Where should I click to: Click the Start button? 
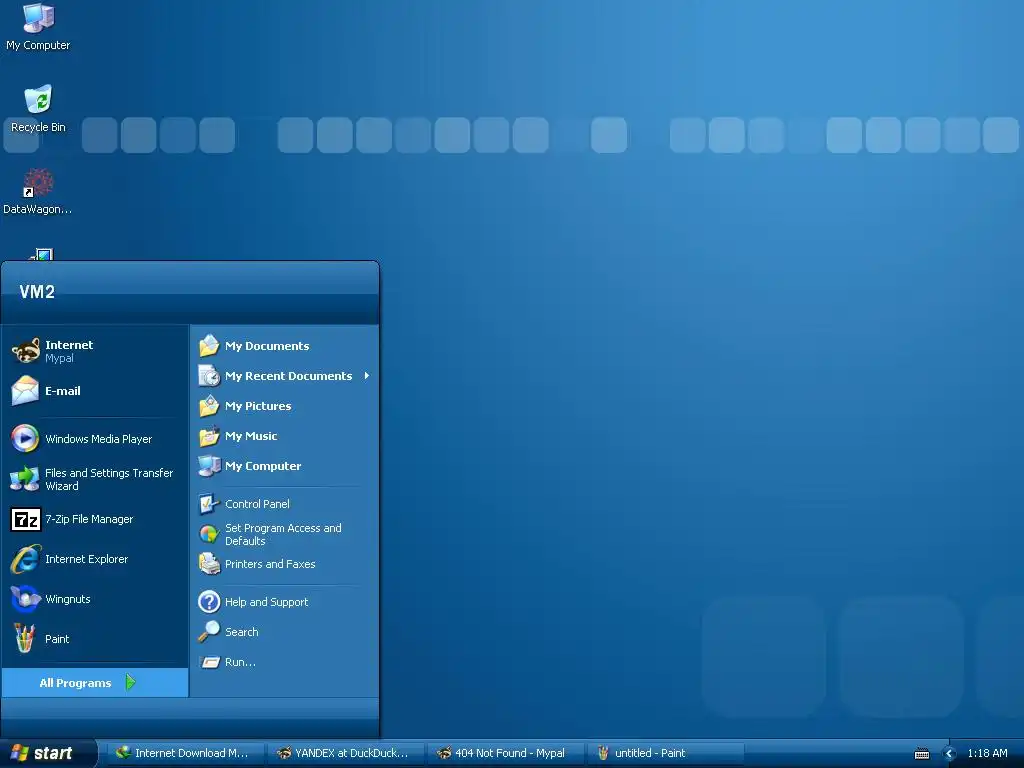tap(47, 753)
